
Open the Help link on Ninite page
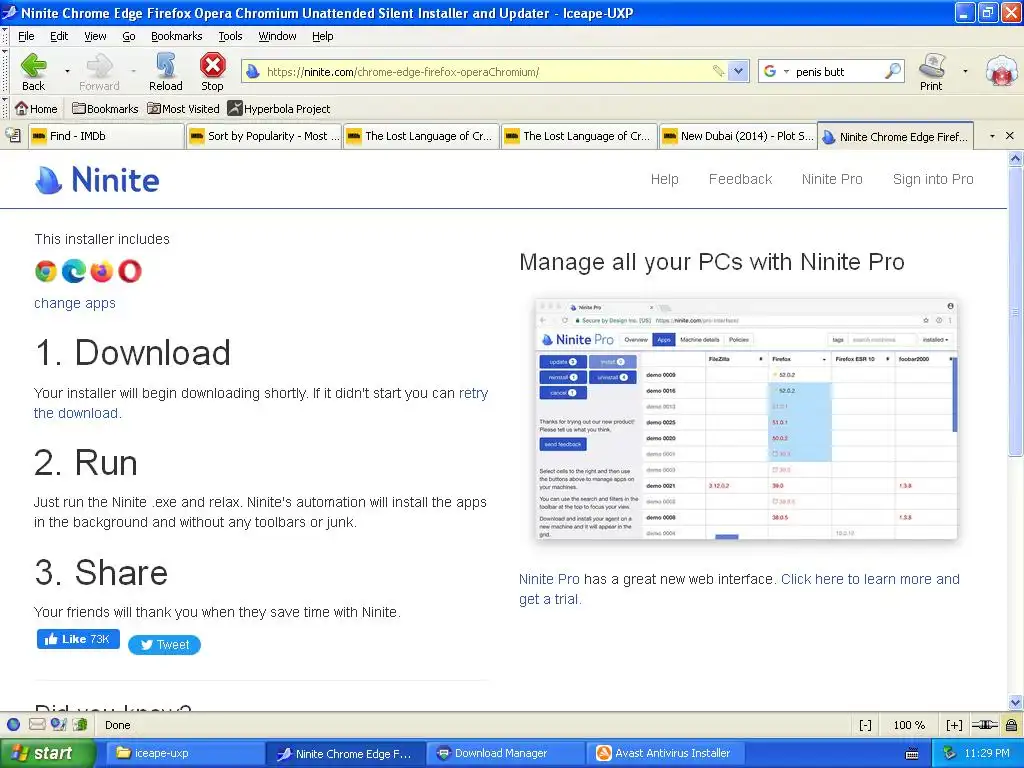pos(664,179)
